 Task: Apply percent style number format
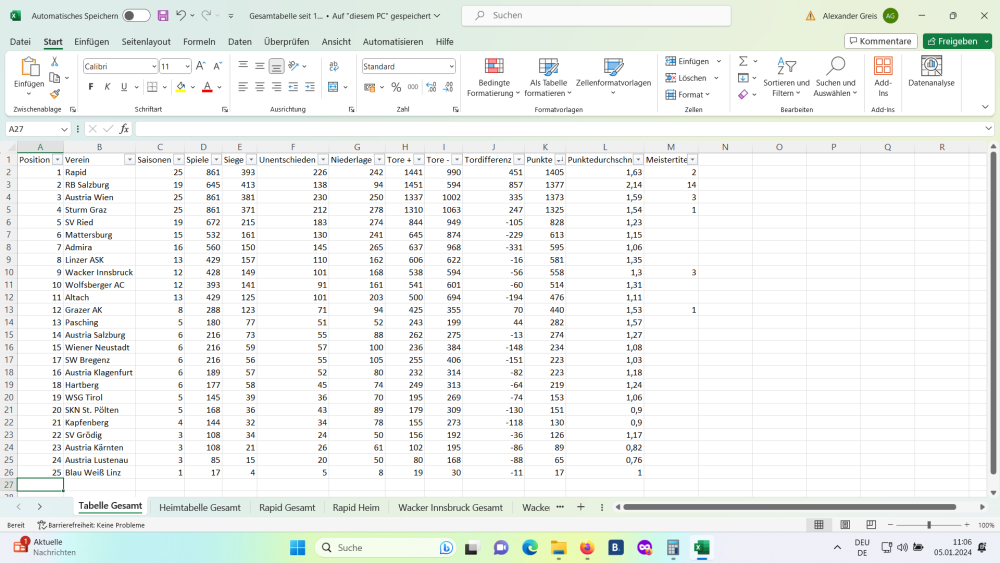397,87
